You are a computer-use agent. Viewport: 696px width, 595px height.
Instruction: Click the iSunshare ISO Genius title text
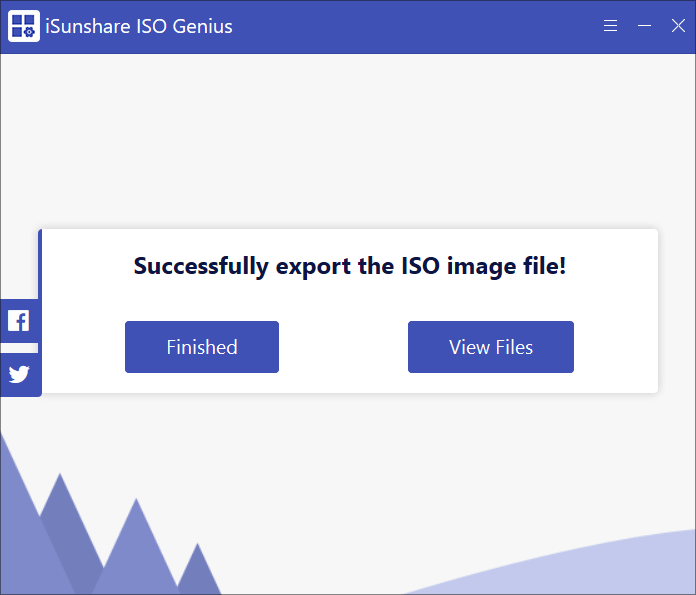[139, 26]
